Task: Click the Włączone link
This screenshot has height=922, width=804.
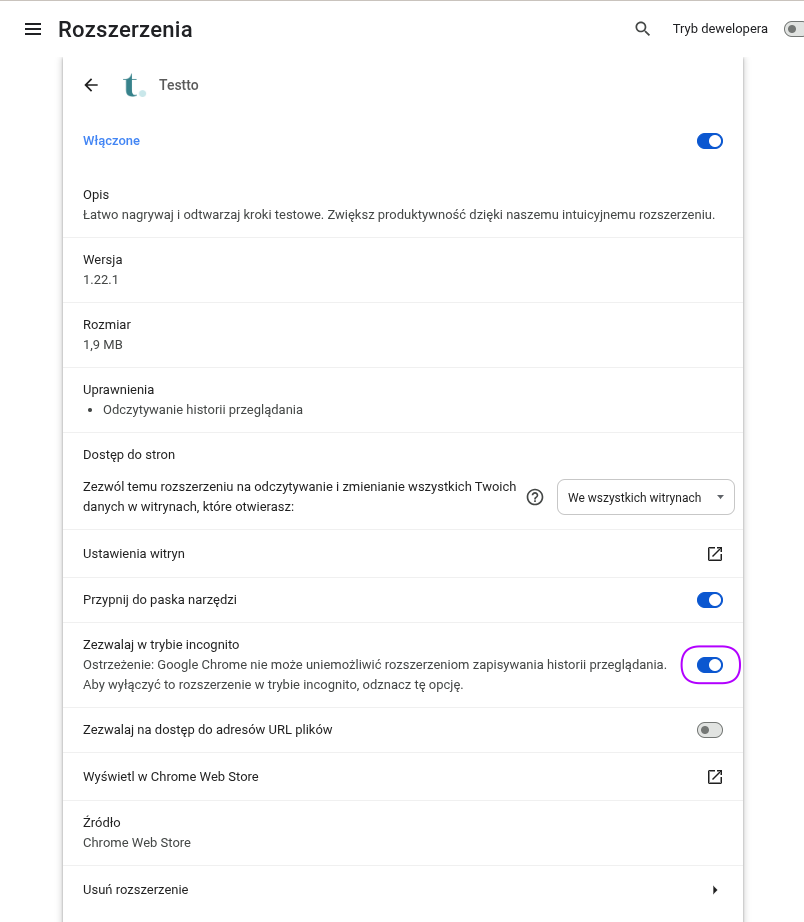Action: pyautogui.click(x=111, y=141)
